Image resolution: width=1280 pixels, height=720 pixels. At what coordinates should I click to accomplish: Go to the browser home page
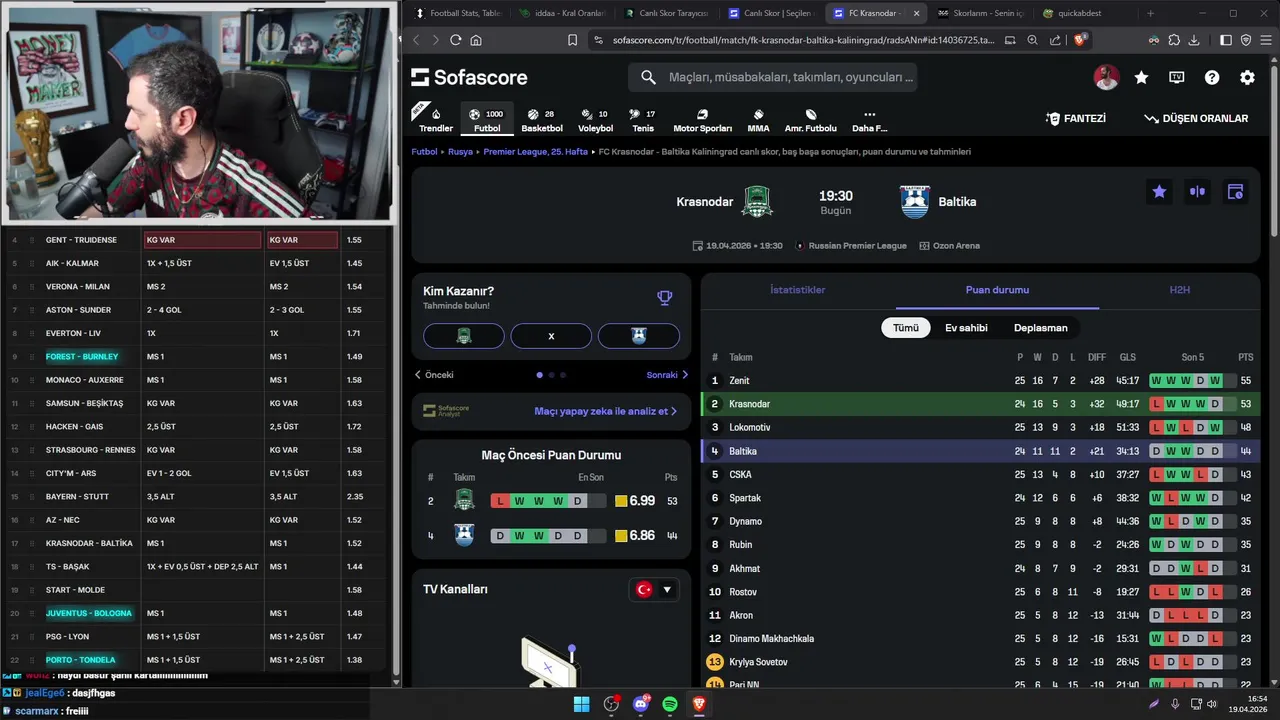pyautogui.click(x=476, y=40)
